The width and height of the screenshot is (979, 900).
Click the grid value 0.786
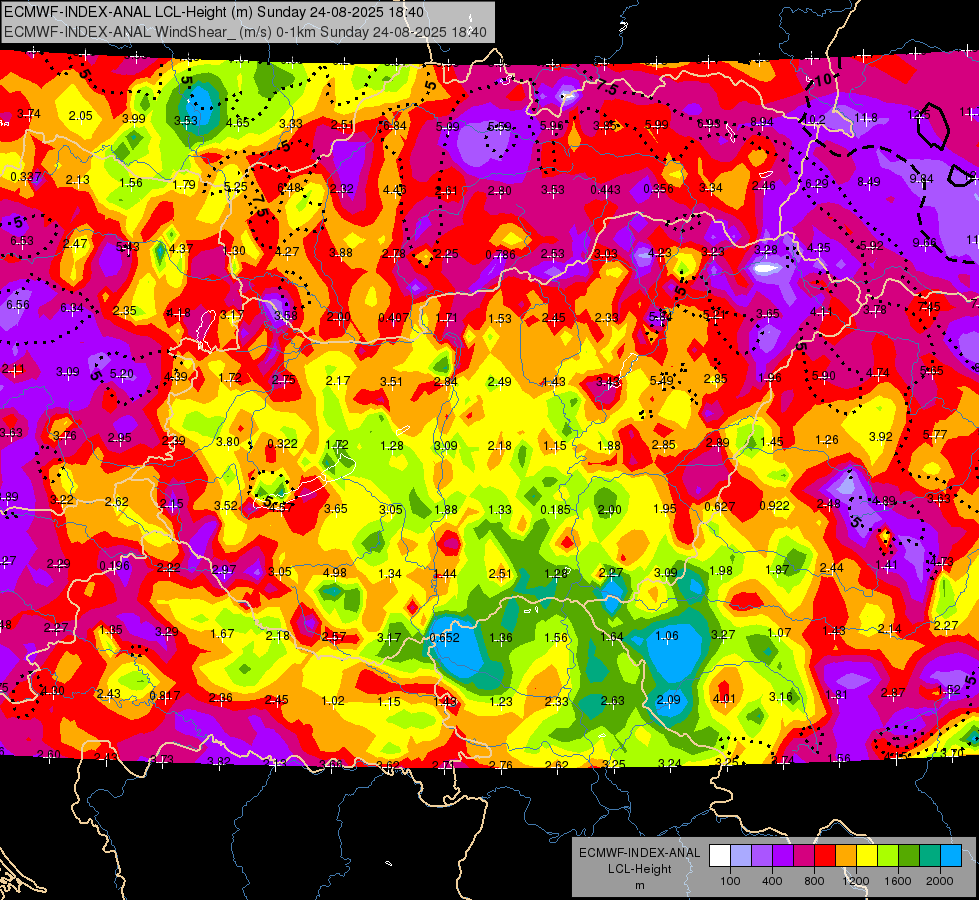(500, 254)
